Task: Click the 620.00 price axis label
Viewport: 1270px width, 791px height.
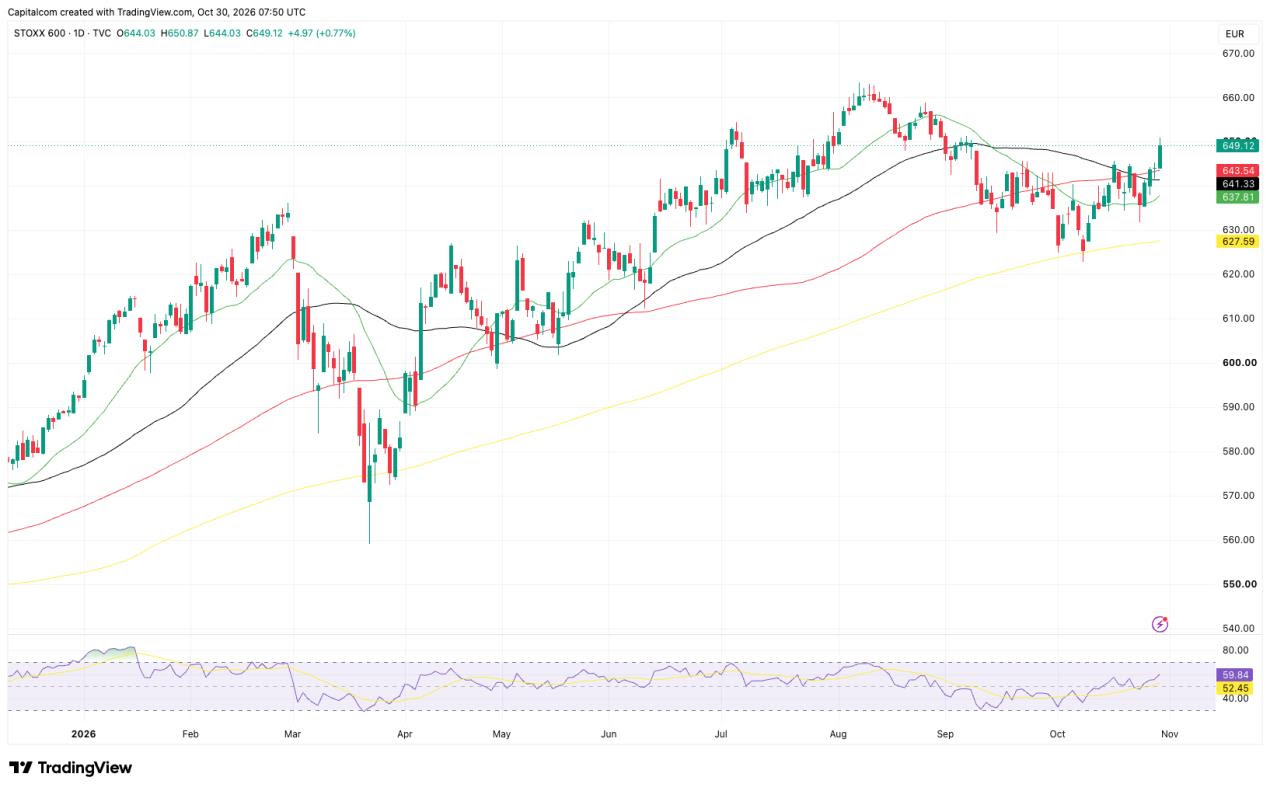Action: [x=1238, y=274]
